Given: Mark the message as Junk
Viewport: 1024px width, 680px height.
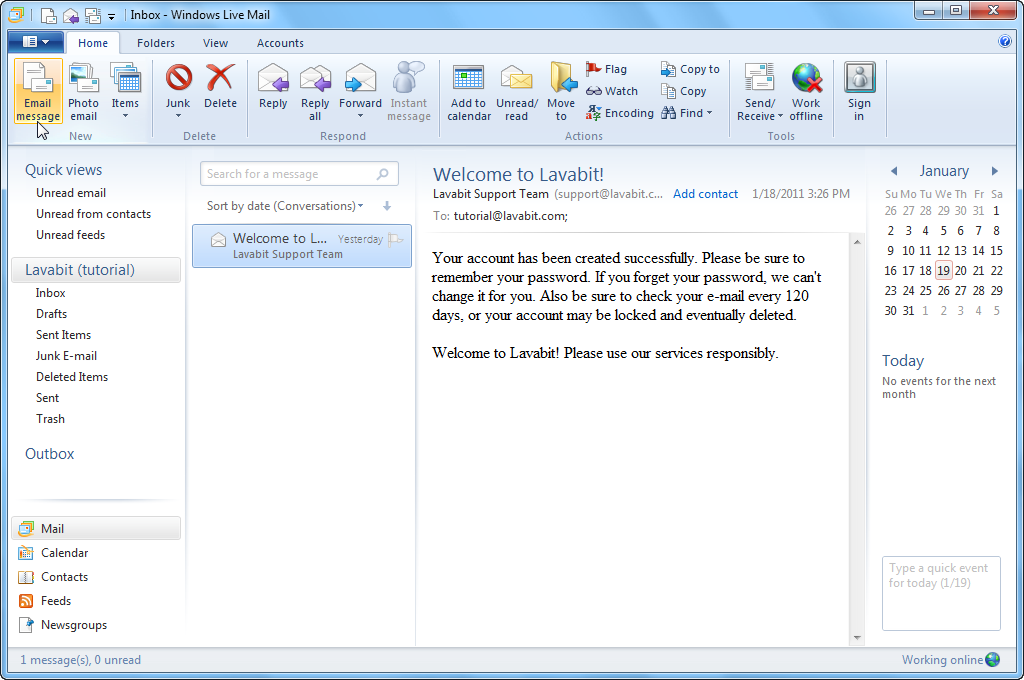Looking at the screenshot, I should pyautogui.click(x=177, y=90).
